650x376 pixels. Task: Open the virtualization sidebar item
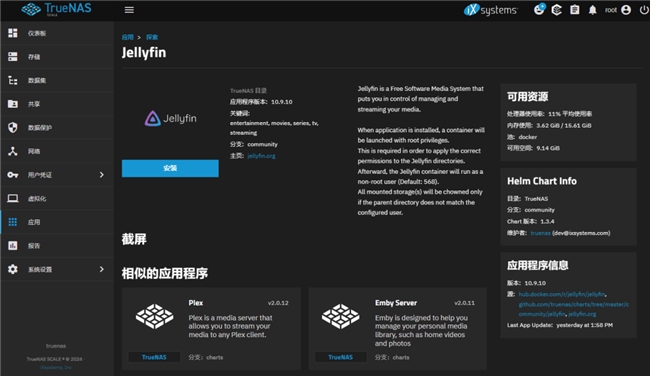pyautogui.click(x=57, y=199)
